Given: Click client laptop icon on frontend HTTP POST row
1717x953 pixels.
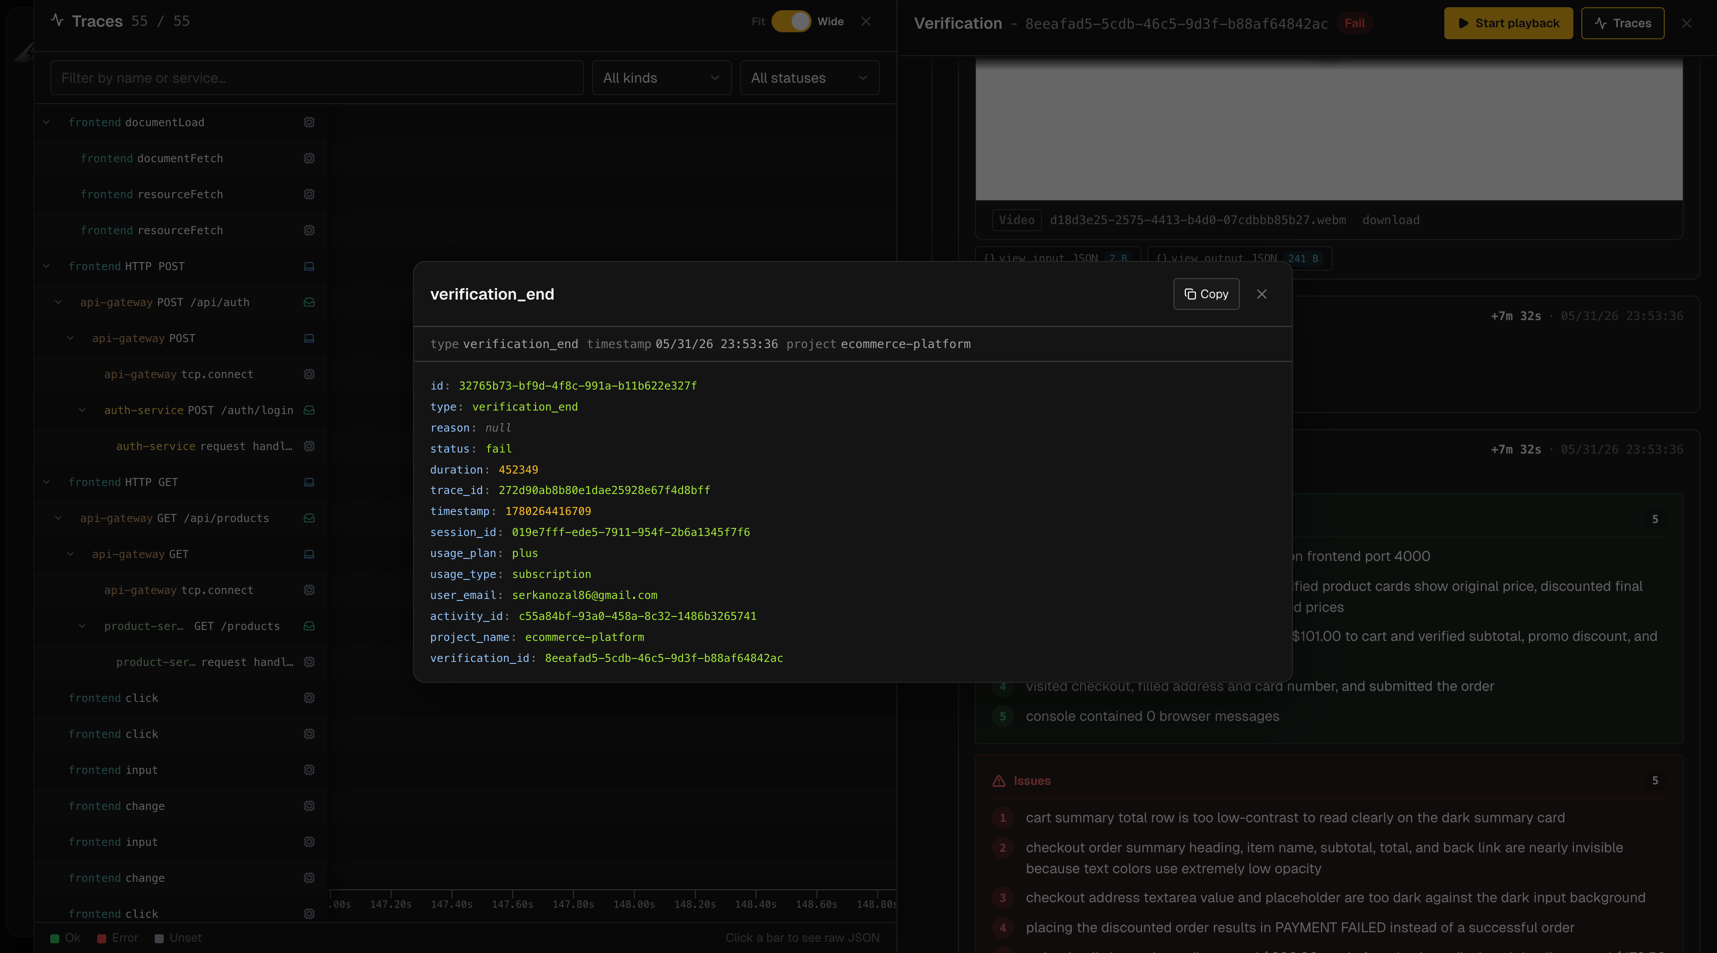Looking at the screenshot, I should (309, 266).
